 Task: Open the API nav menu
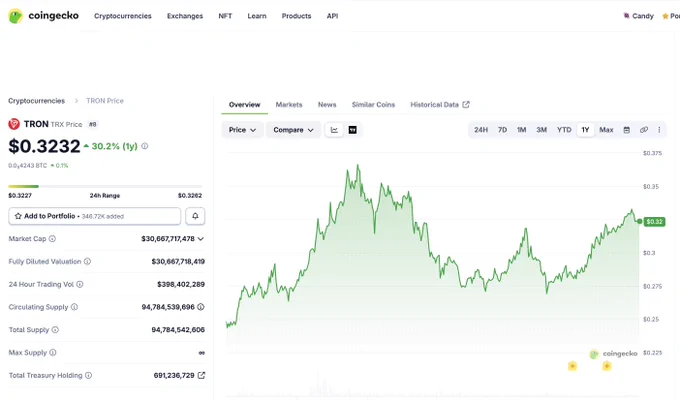point(332,16)
